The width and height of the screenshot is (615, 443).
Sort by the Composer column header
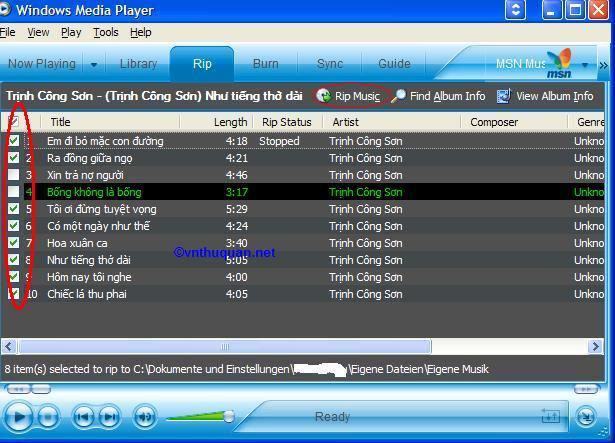tap(514, 122)
